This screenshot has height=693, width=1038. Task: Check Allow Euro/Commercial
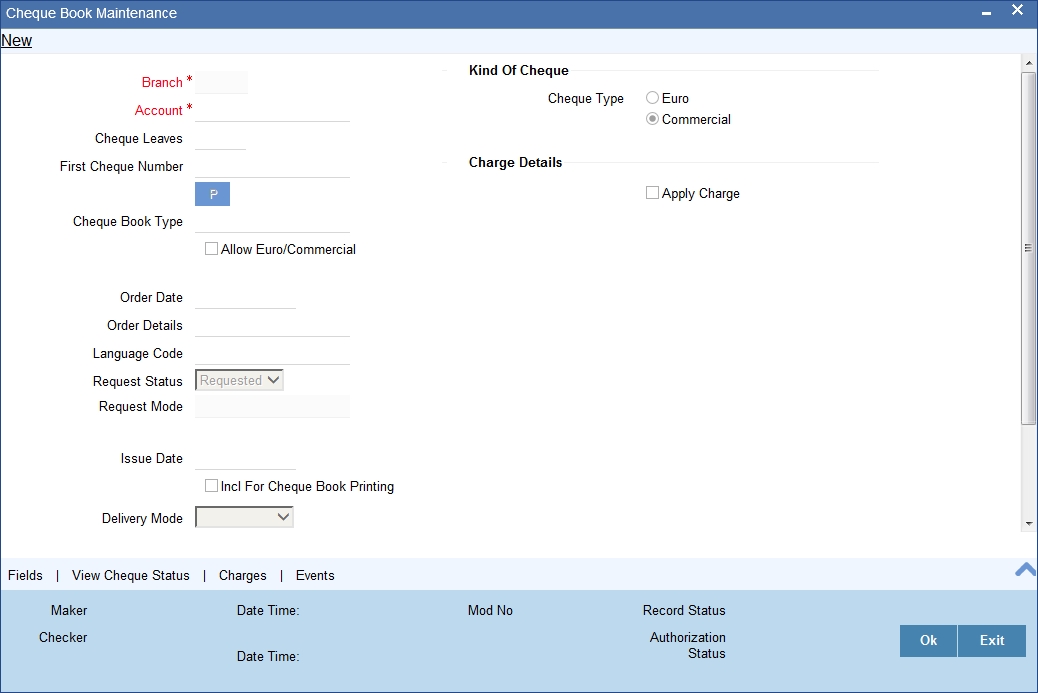[x=211, y=247]
